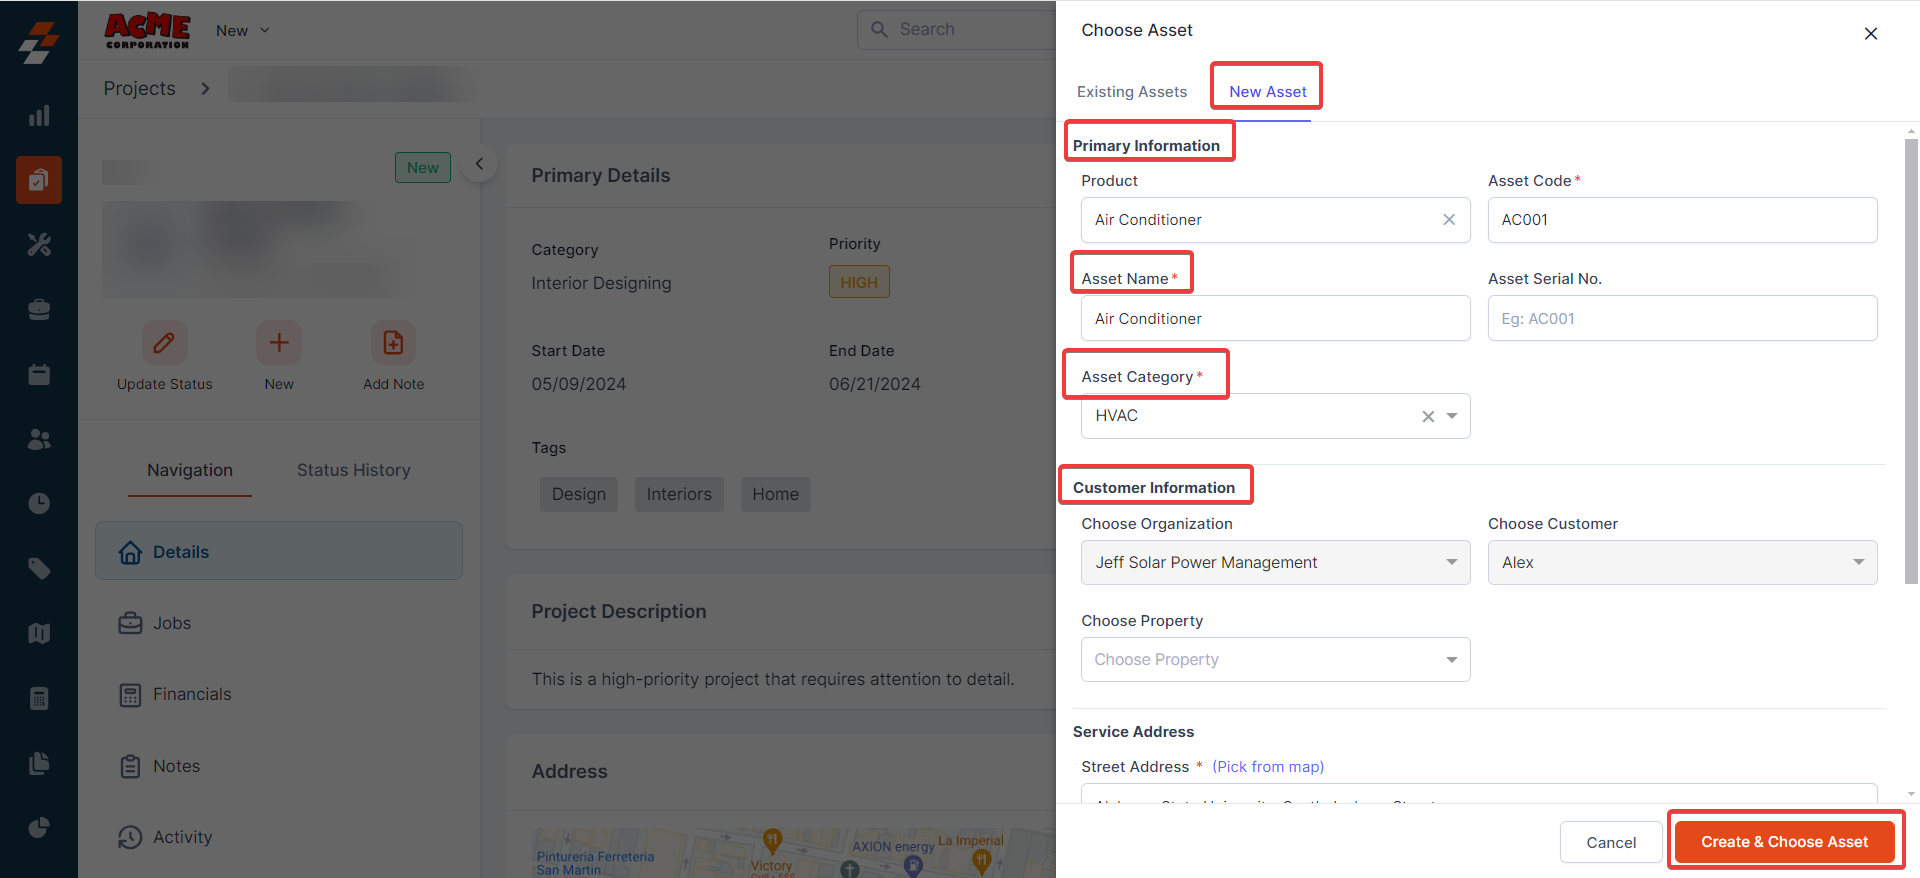
Task: Open the dashboard bar chart sidebar icon
Action: pos(39,116)
